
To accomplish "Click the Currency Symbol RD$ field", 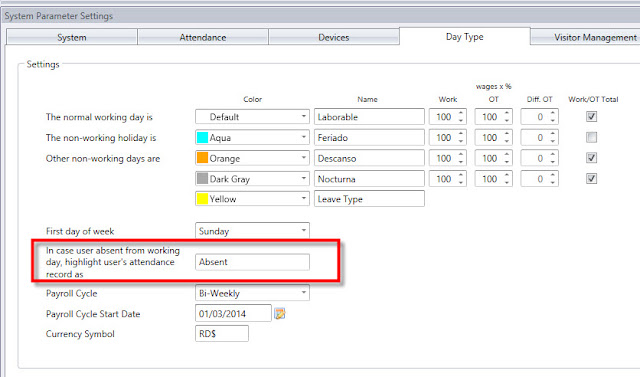I will [222, 334].
